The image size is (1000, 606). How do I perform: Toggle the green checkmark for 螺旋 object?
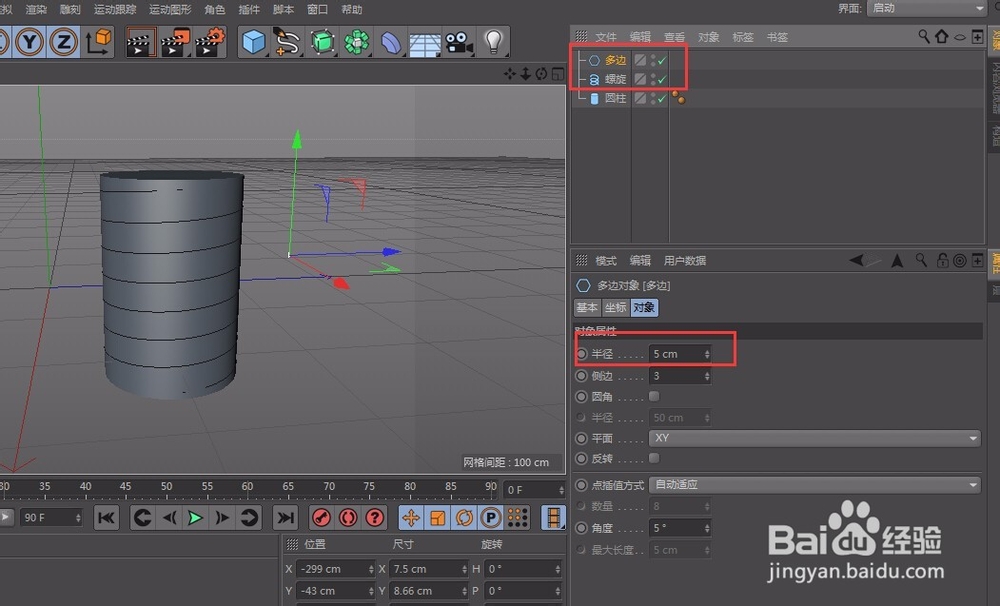662,79
